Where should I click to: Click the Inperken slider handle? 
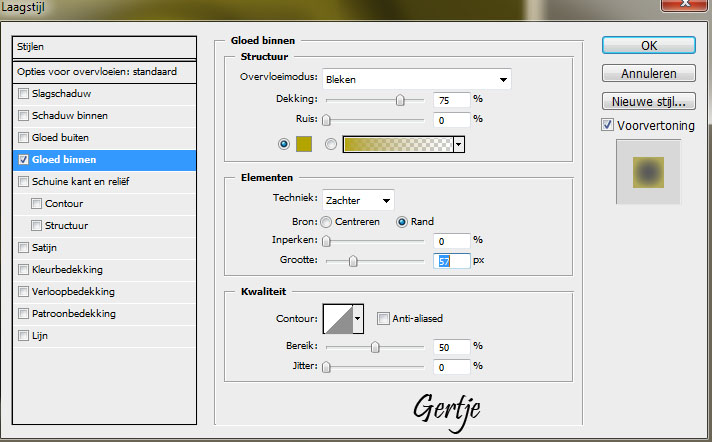click(326, 241)
